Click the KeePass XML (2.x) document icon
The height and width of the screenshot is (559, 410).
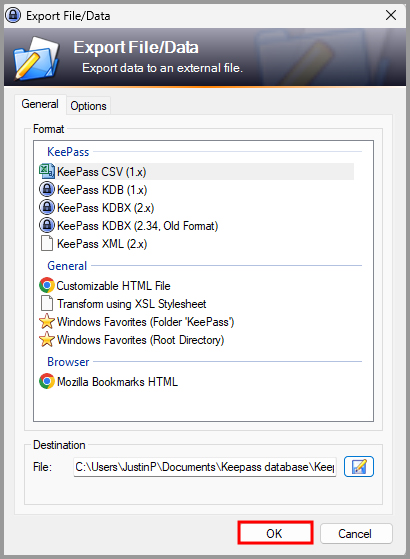tap(46, 243)
